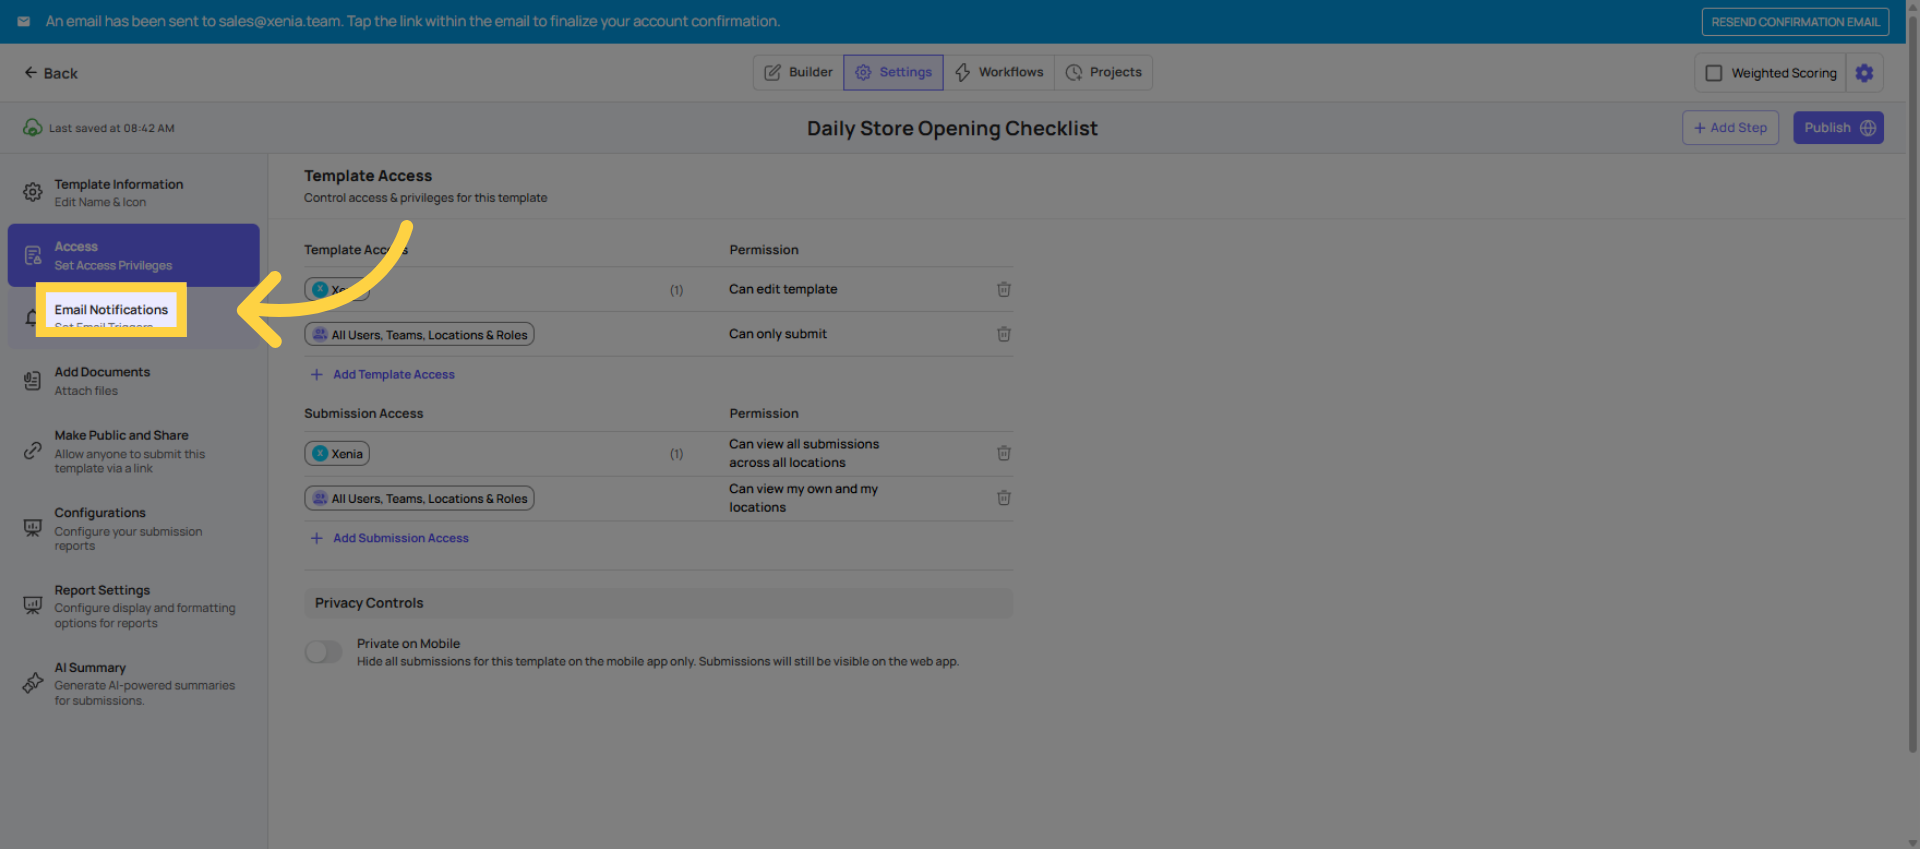Delete the 'Can only submit' access row
This screenshot has height=849, width=1920.
[1004, 334]
